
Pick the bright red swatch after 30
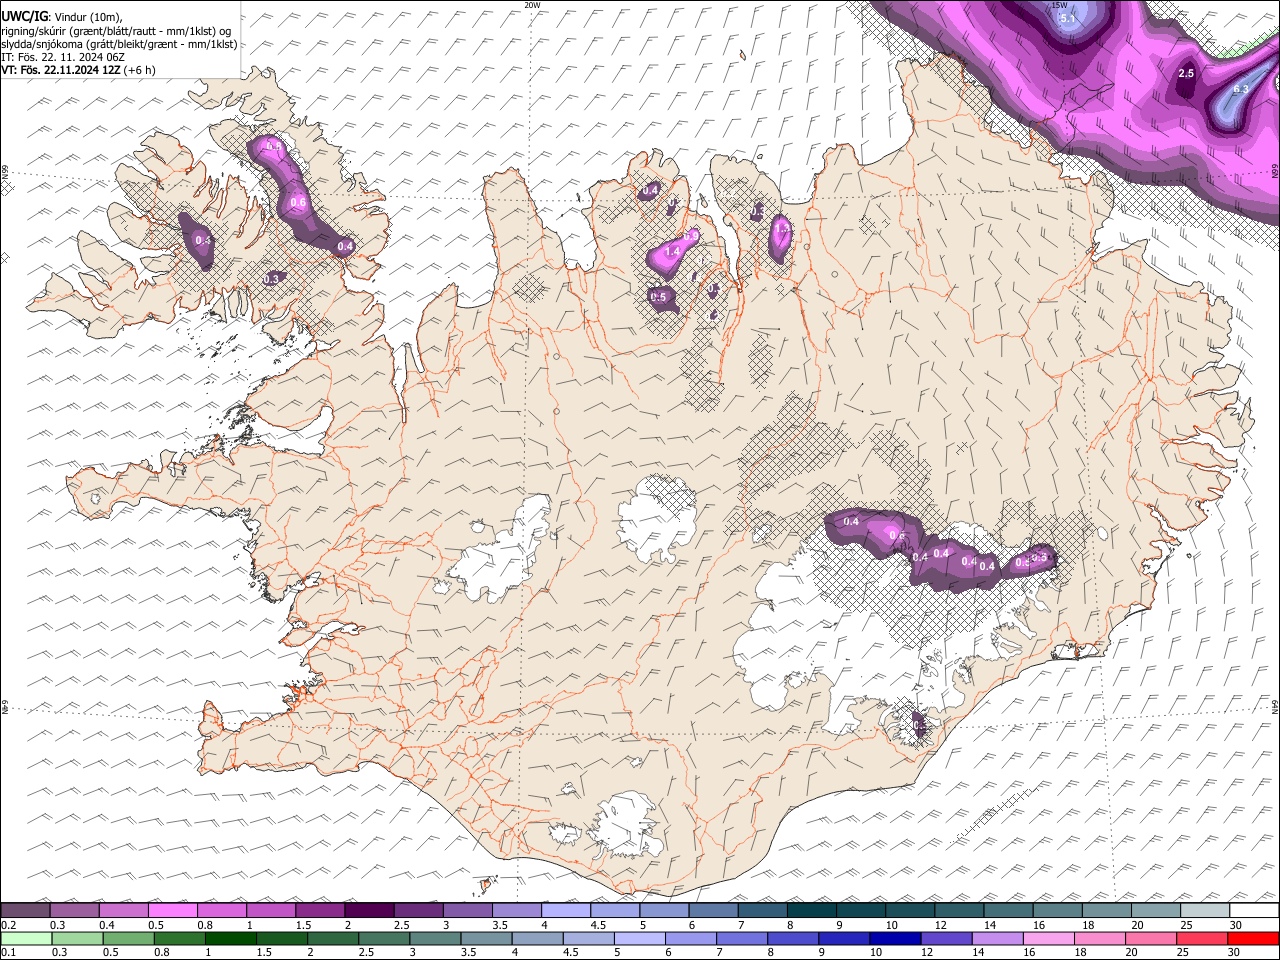[1253, 938]
